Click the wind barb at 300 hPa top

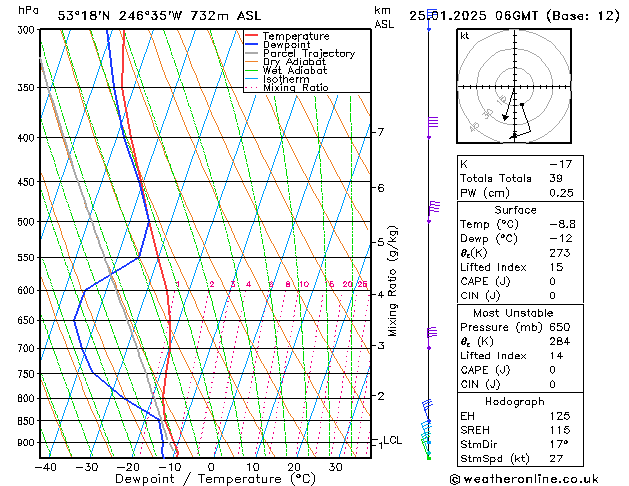pyautogui.click(x=431, y=19)
